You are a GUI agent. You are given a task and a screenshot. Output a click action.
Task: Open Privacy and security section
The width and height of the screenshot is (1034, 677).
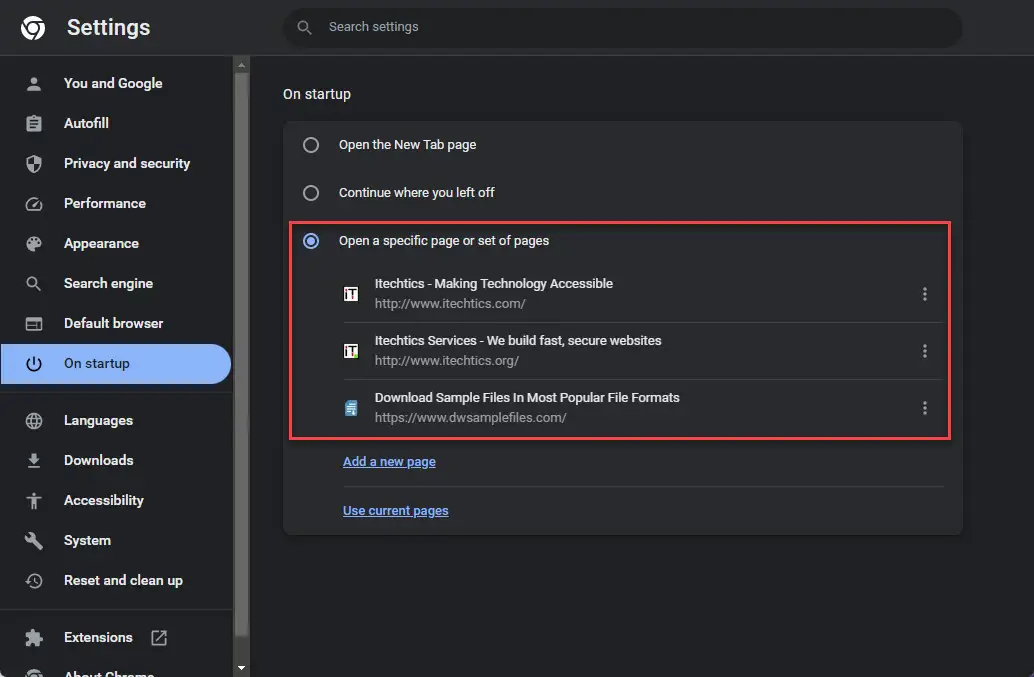point(115,163)
